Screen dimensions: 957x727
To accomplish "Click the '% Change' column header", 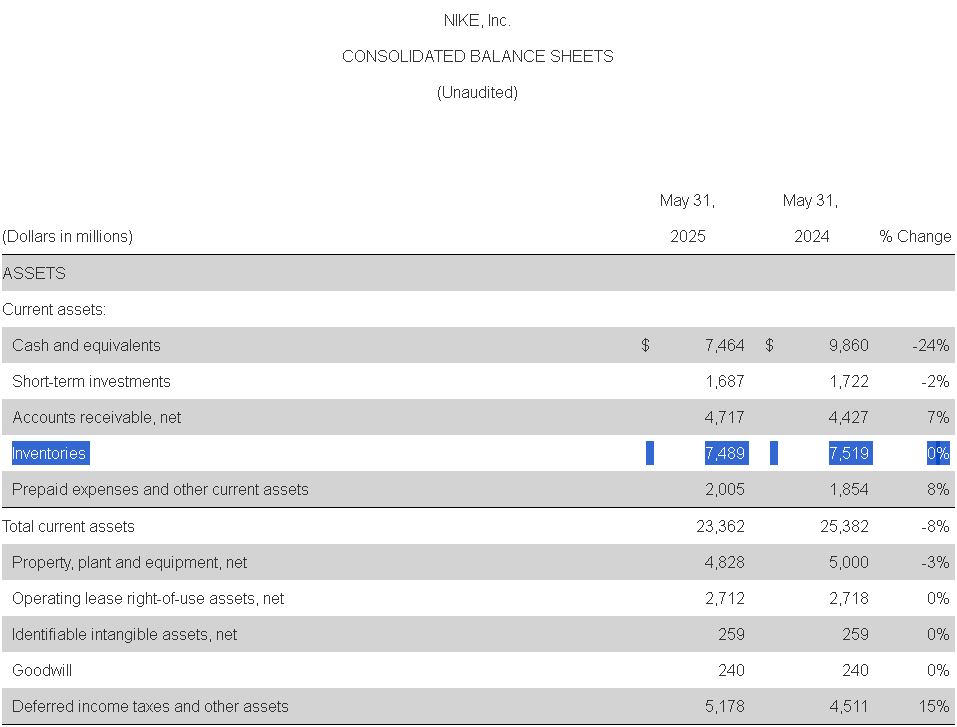I will pos(915,236).
